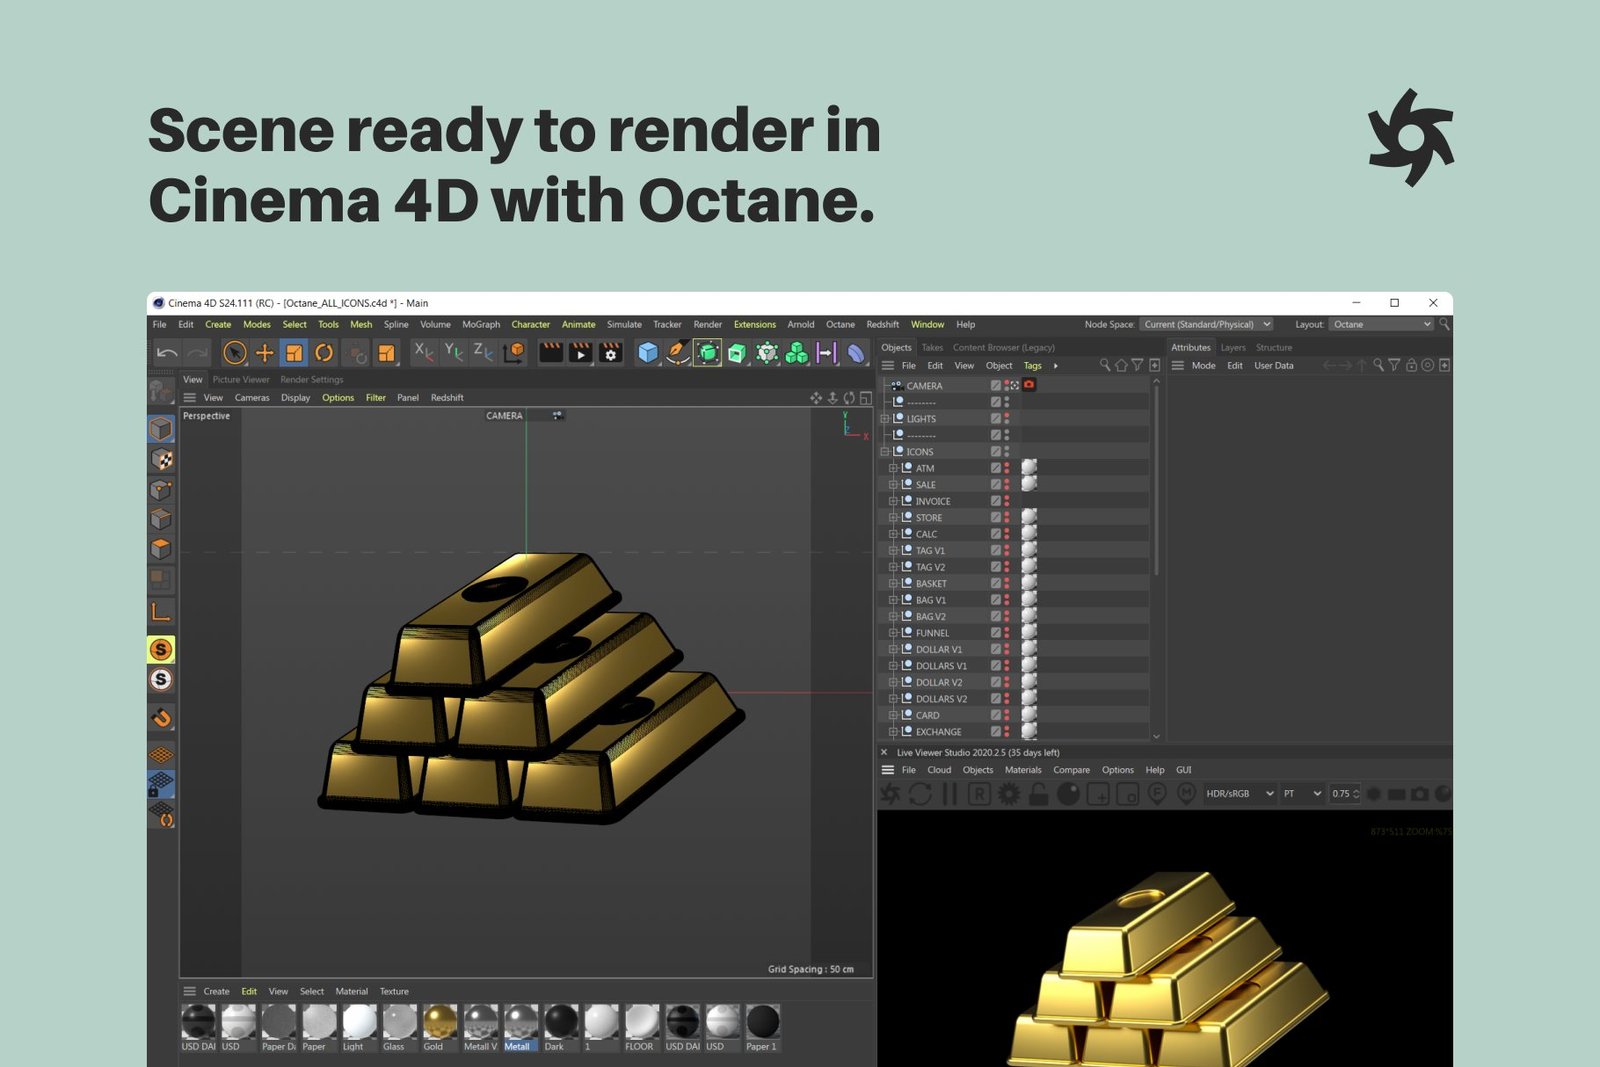Viewport: 1600px width, 1067px height.
Task: Click the Render to Picture Viewer icon
Action: pyautogui.click(x=581, y=354)
